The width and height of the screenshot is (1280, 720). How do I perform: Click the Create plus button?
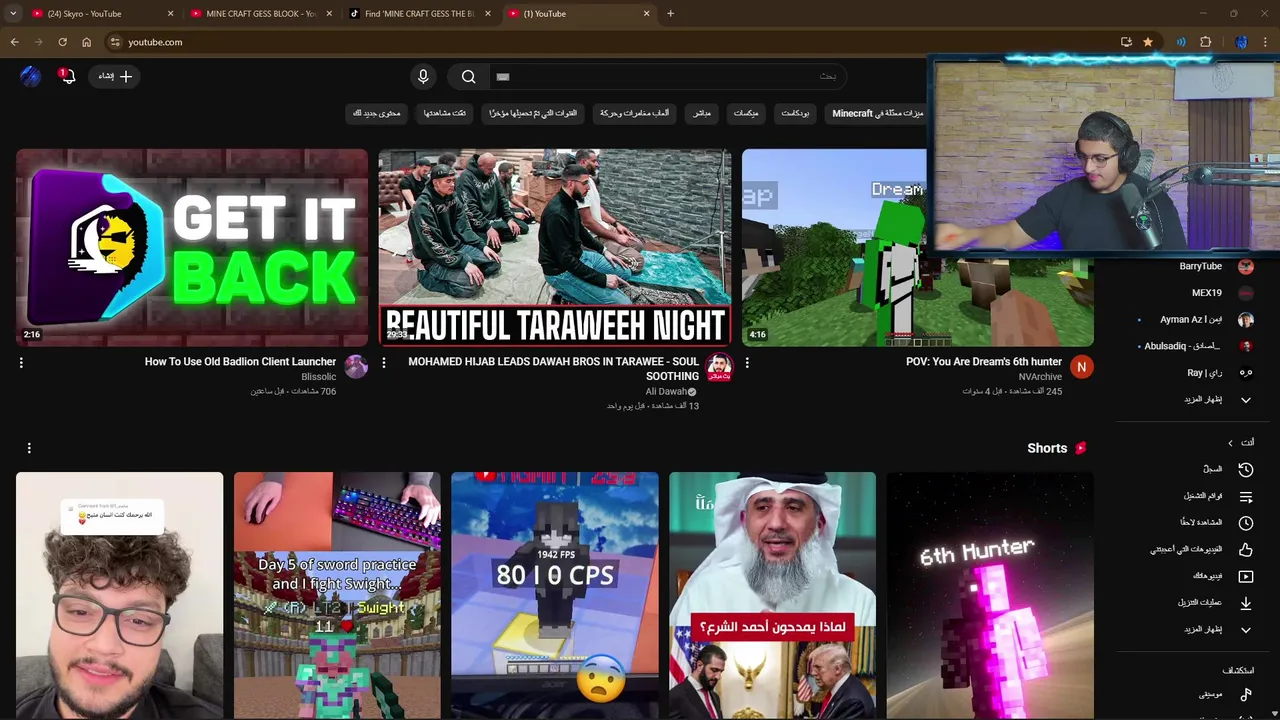tap(116, 76)
